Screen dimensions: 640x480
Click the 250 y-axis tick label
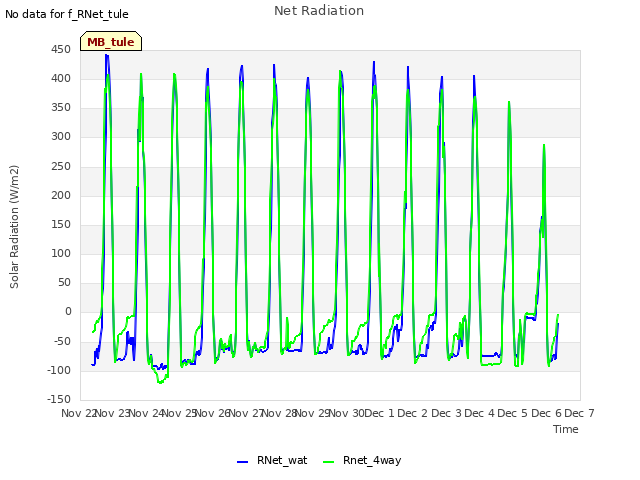(61, 166)
